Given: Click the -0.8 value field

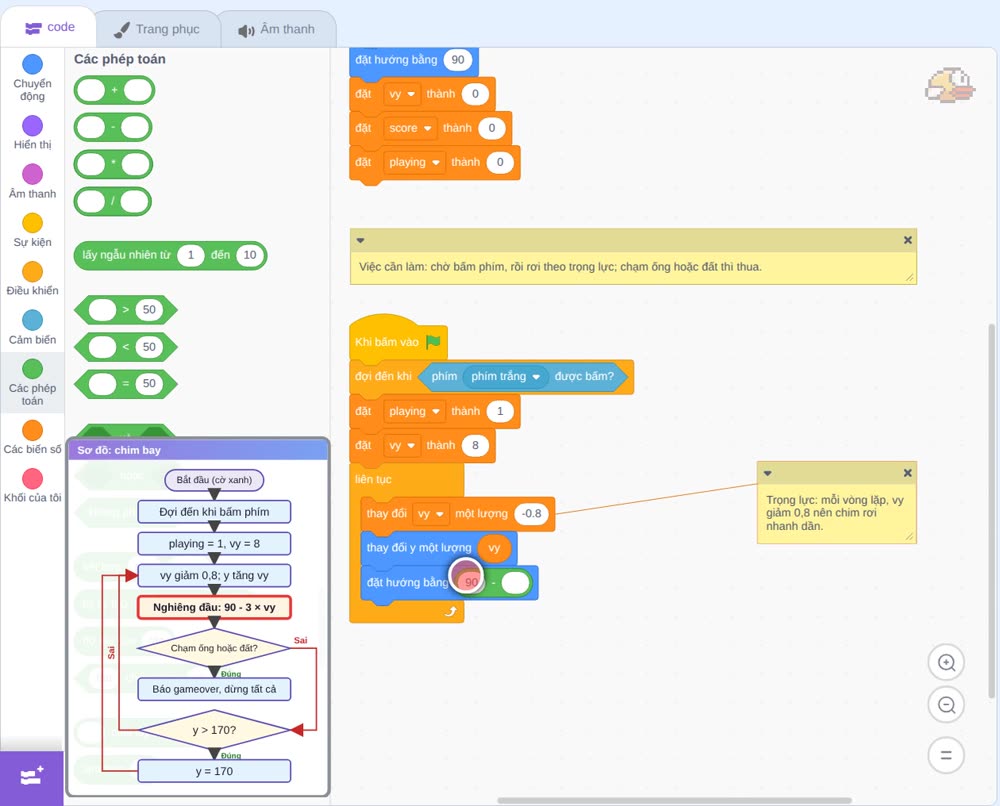Looking at the screenshot, I should tap(531, 514).
